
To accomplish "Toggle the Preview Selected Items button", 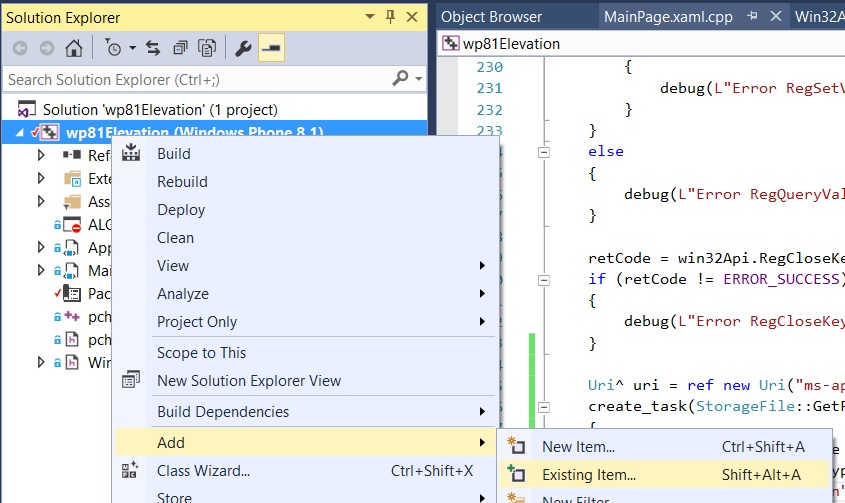I will (x=271, y=47).
